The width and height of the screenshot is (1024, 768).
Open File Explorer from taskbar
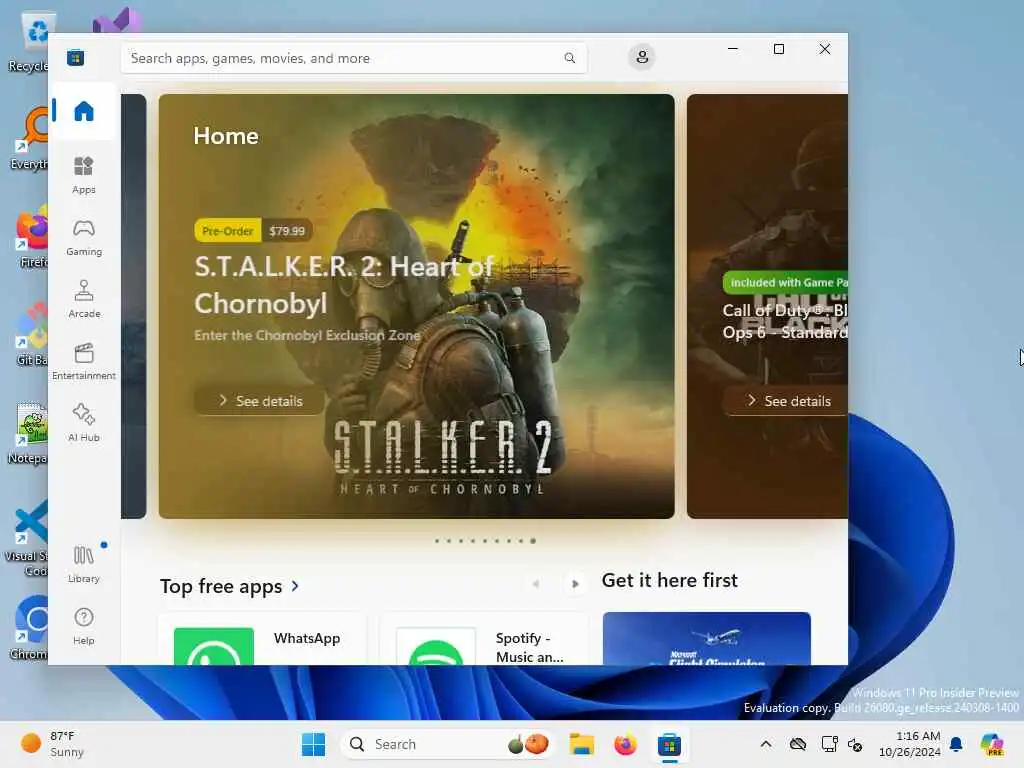581,744
